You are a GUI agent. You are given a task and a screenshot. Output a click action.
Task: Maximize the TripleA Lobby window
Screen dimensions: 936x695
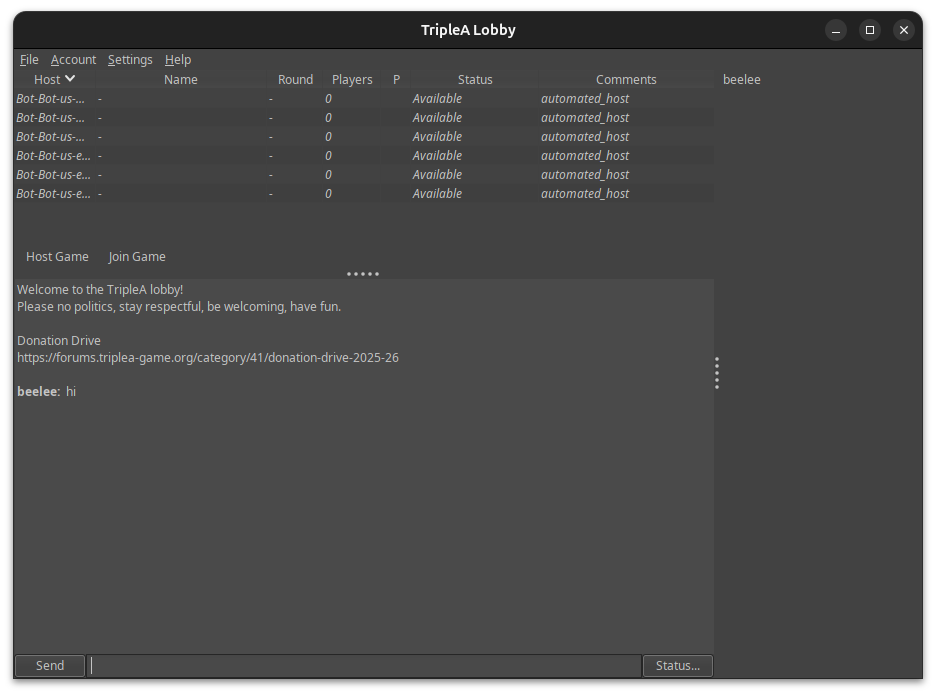[x=870, y=30]
